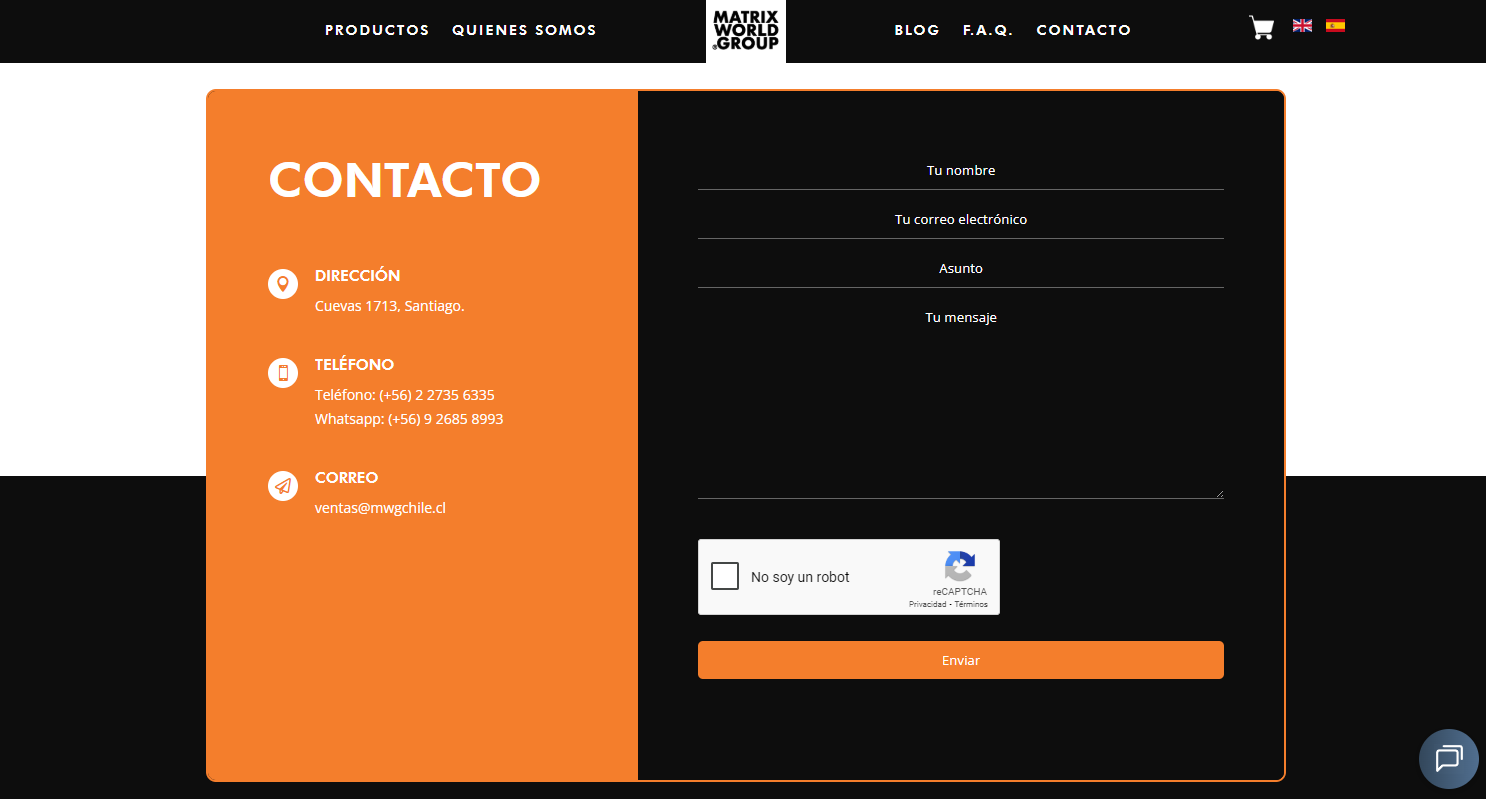Image resolution: width=1486 pixels, height=799 pixels.
Task: Open the shopping cart icon
Action: (x=1261, y=28)
